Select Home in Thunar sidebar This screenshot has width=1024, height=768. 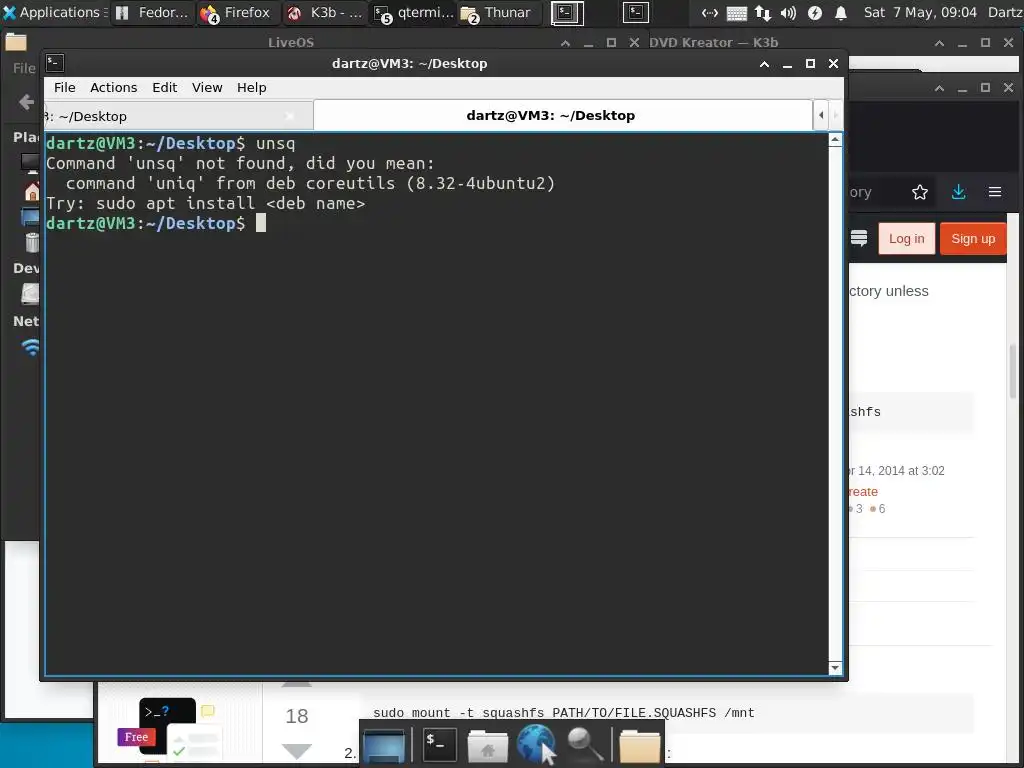point(31,191)
